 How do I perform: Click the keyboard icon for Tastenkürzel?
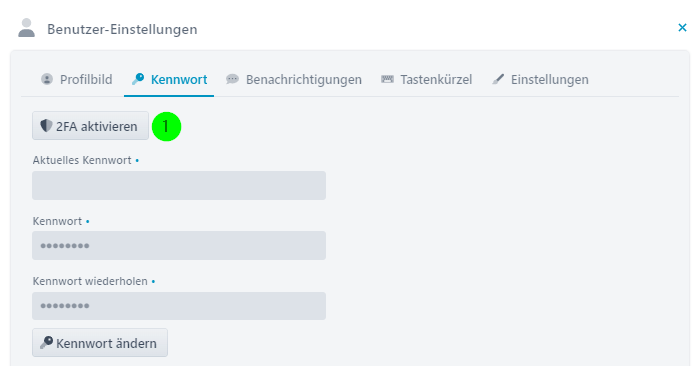click(x=387, y=79)
